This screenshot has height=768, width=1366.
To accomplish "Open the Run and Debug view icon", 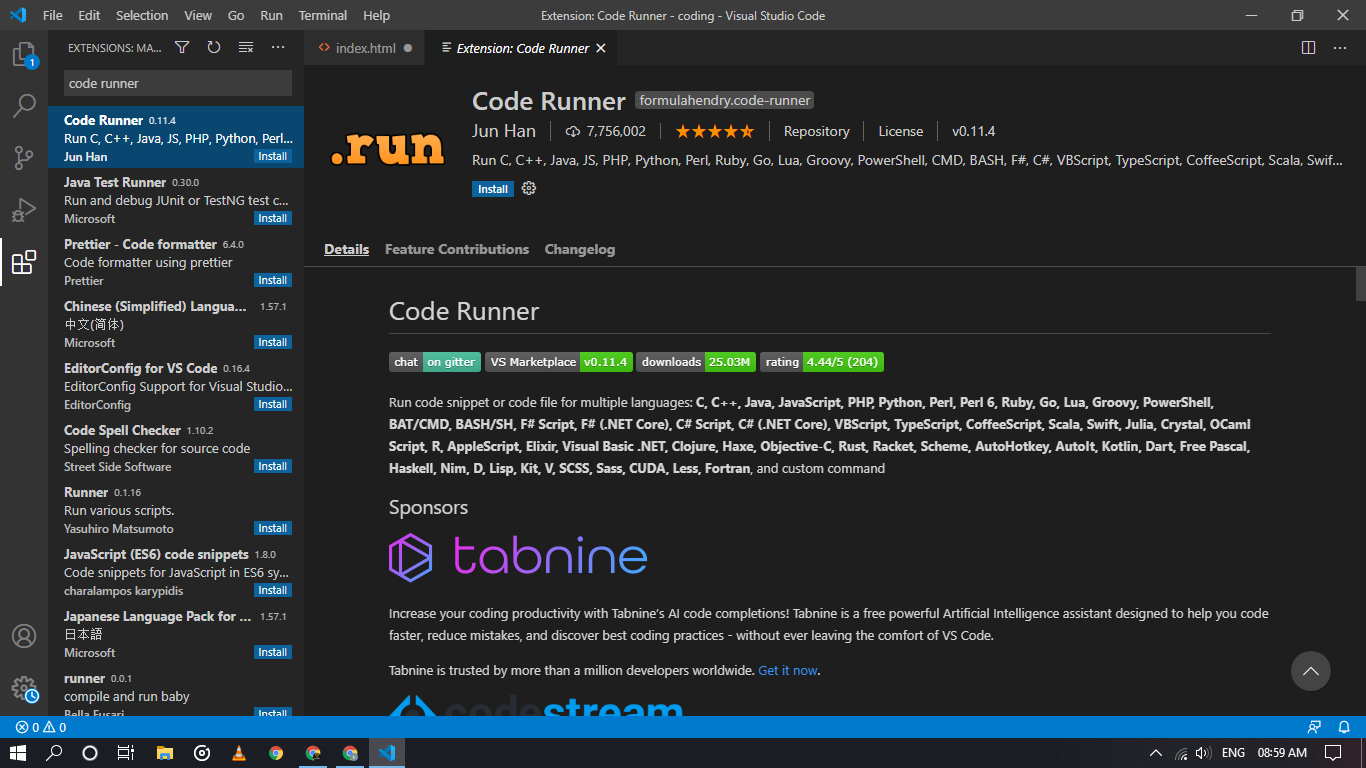I will click(24, 210).
